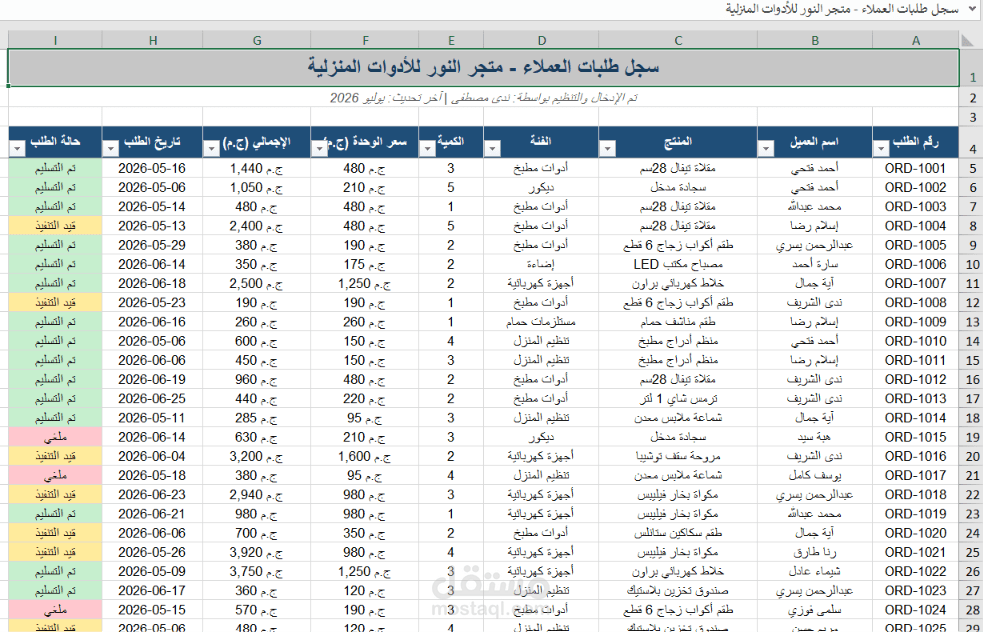Select customer cell هبة سيد

(815, 437)
